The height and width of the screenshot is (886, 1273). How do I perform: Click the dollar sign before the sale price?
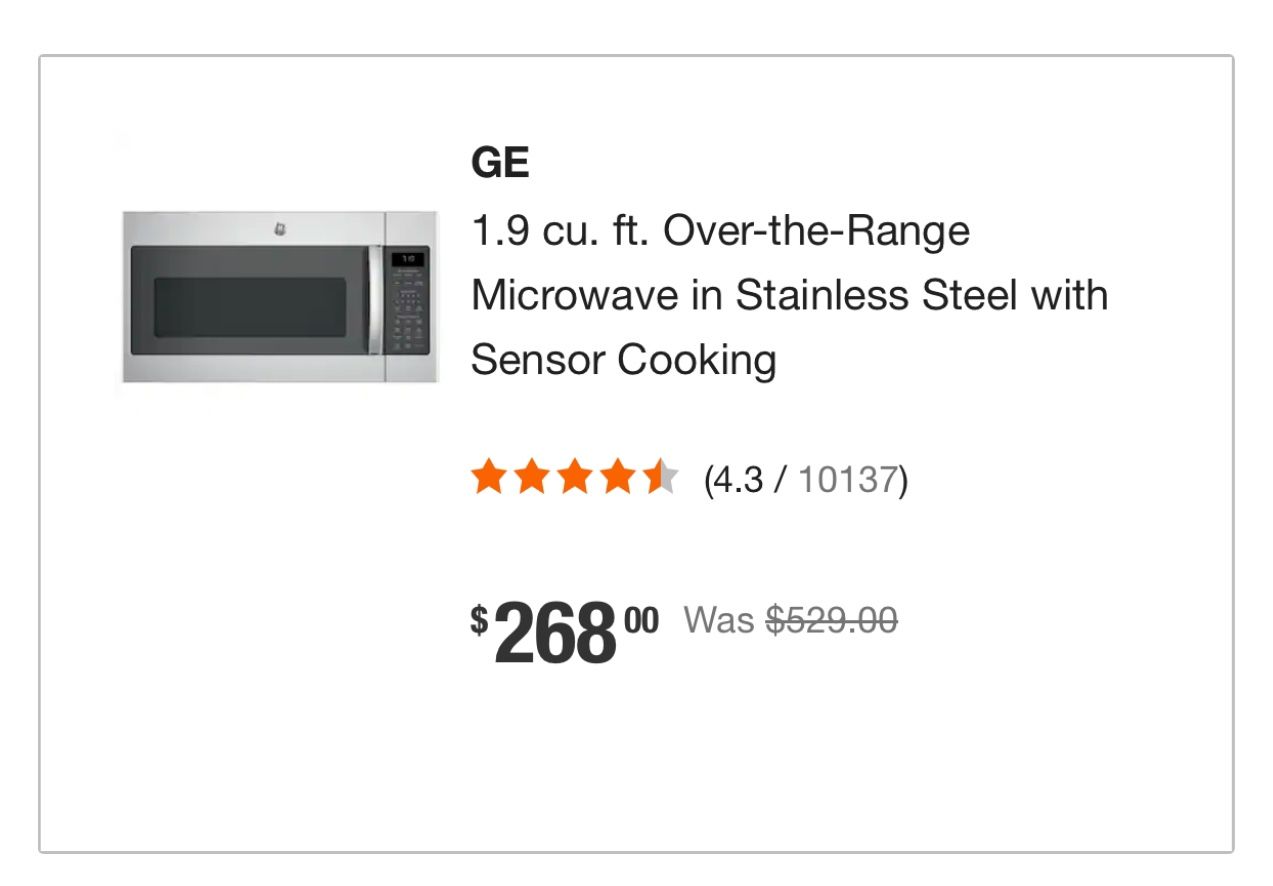[480, 621]
